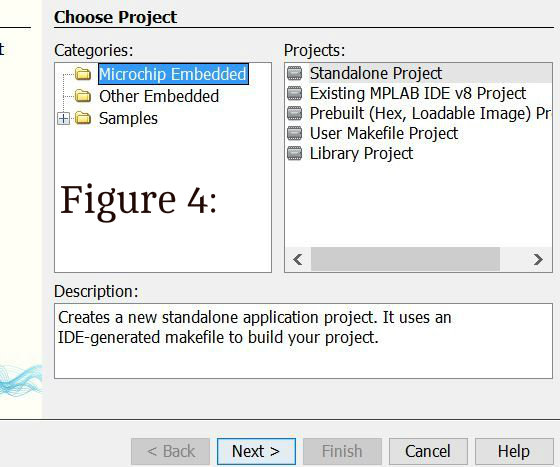Open the wizard Help button
The width and height of the screenshot is (560, 467).
514,451
